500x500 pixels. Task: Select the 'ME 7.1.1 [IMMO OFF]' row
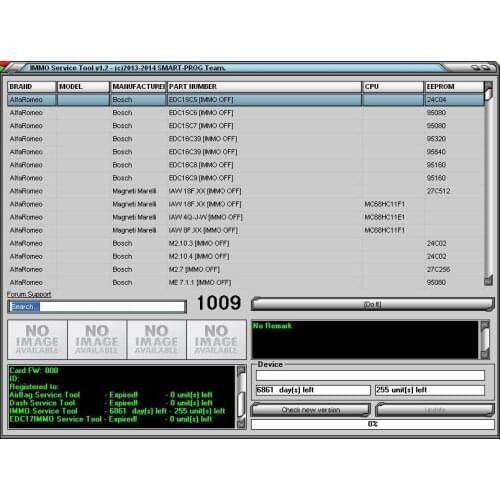246,282
